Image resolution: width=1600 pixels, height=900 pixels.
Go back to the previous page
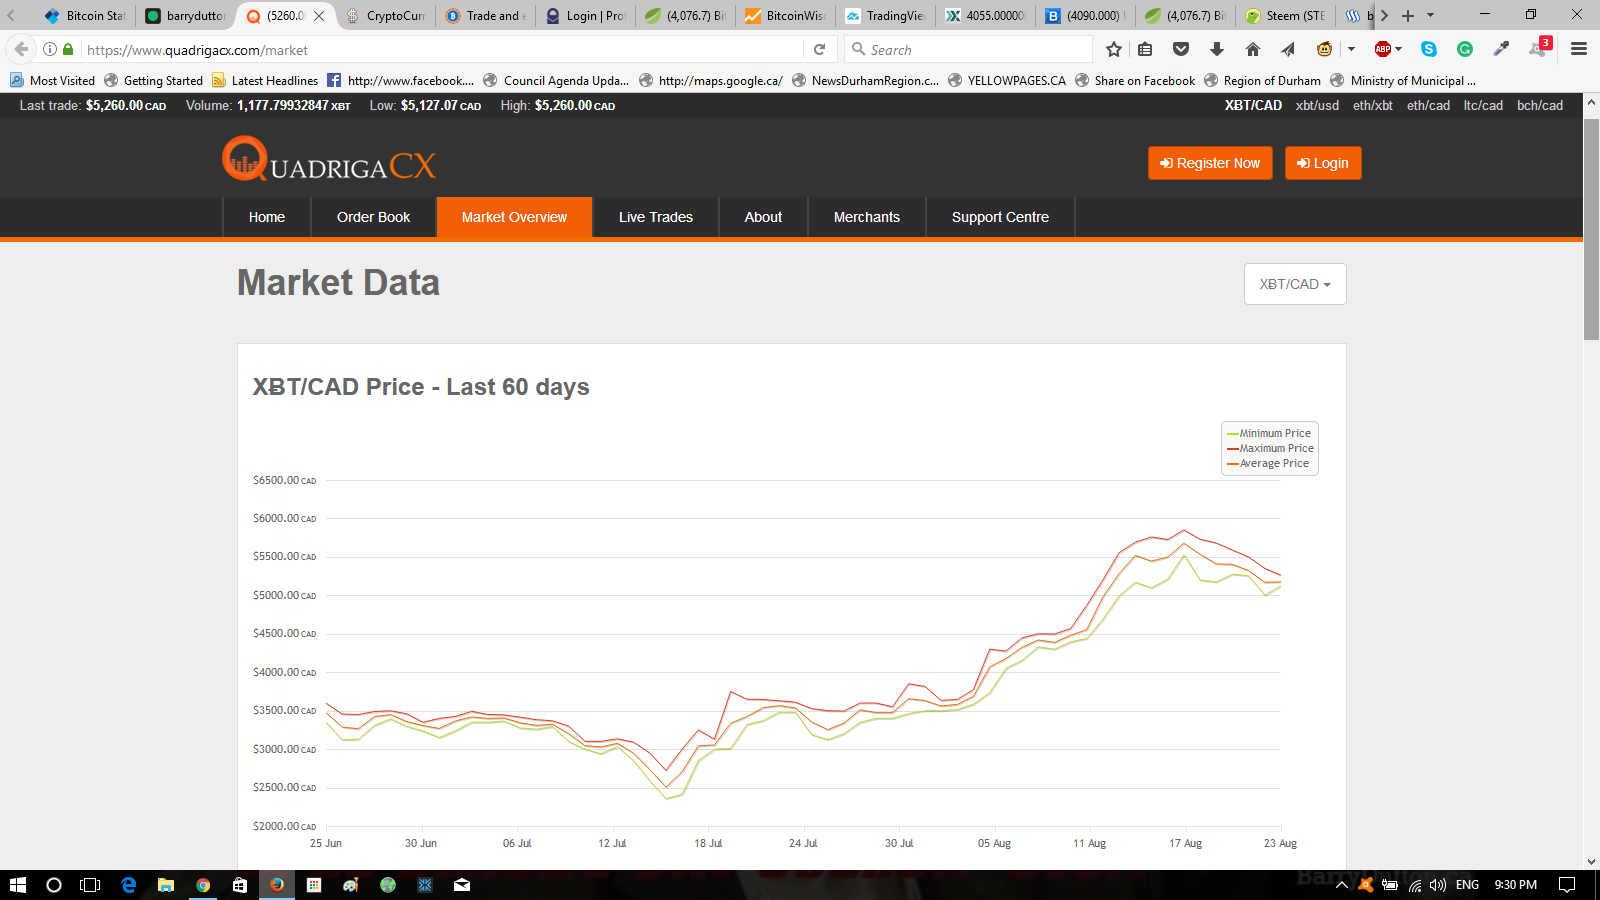(x=21, y=49)
